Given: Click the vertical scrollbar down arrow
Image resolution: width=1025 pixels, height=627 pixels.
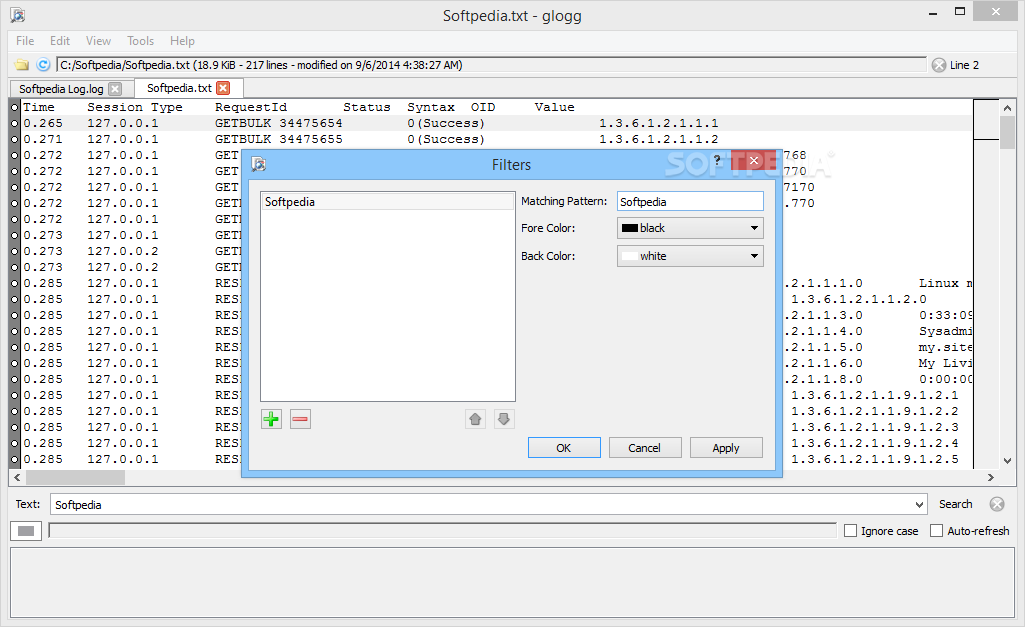Looking at the screenshot, I should (1007, 460).
